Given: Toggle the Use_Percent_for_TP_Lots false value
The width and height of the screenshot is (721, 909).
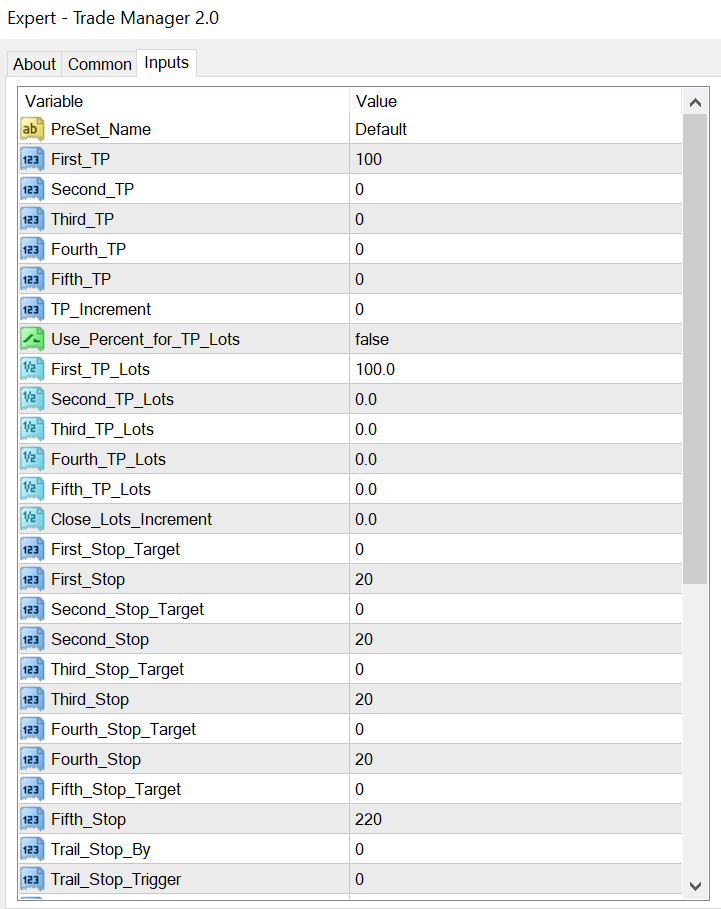Looking at the screenshot, I should click(x=372, y=339).
